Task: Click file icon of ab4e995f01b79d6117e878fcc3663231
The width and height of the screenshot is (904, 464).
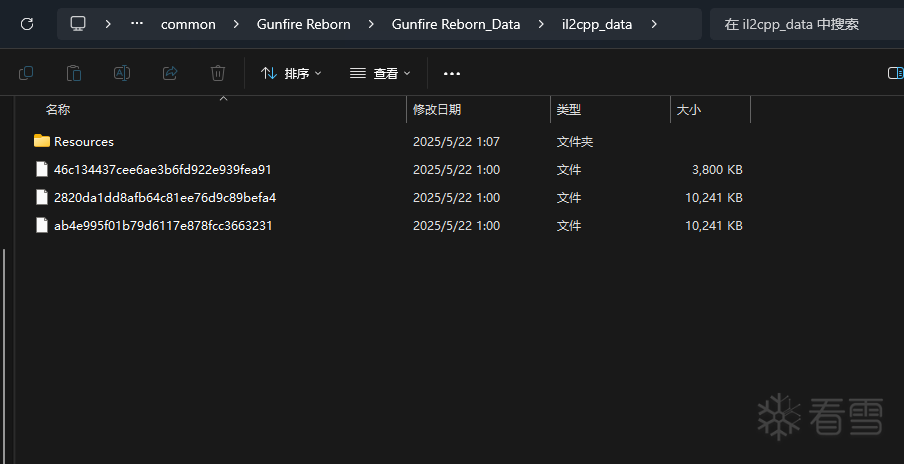Action: (42, 225)
